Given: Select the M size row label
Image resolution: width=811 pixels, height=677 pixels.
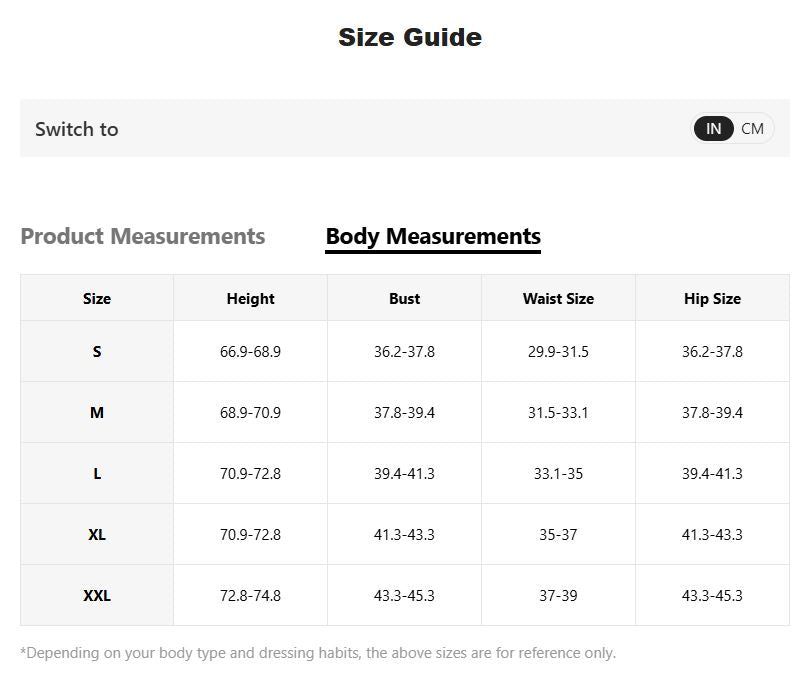Looking at the screenshot, I should click(97, 412).
